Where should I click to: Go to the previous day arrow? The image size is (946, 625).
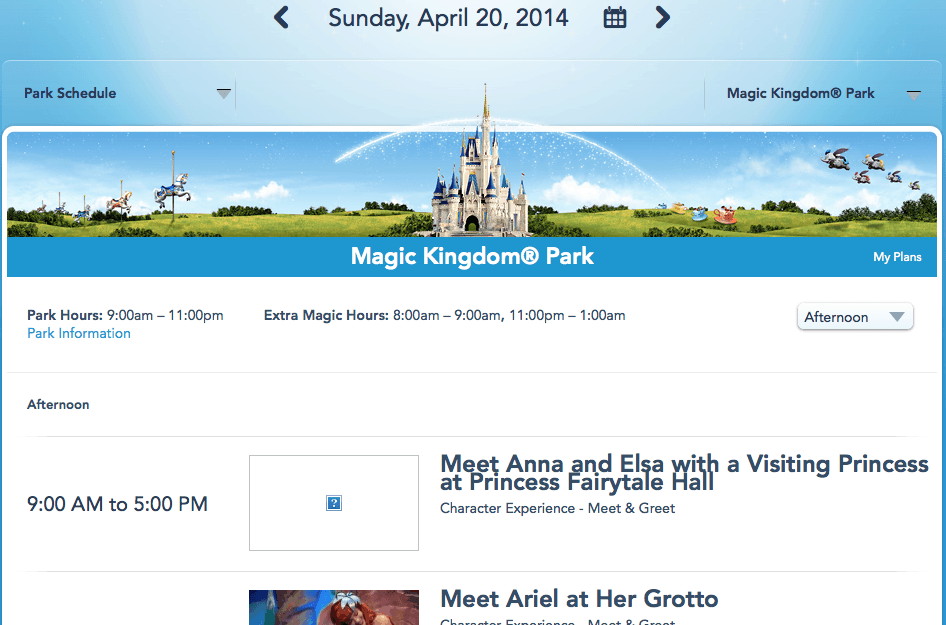tap(281, 17)
